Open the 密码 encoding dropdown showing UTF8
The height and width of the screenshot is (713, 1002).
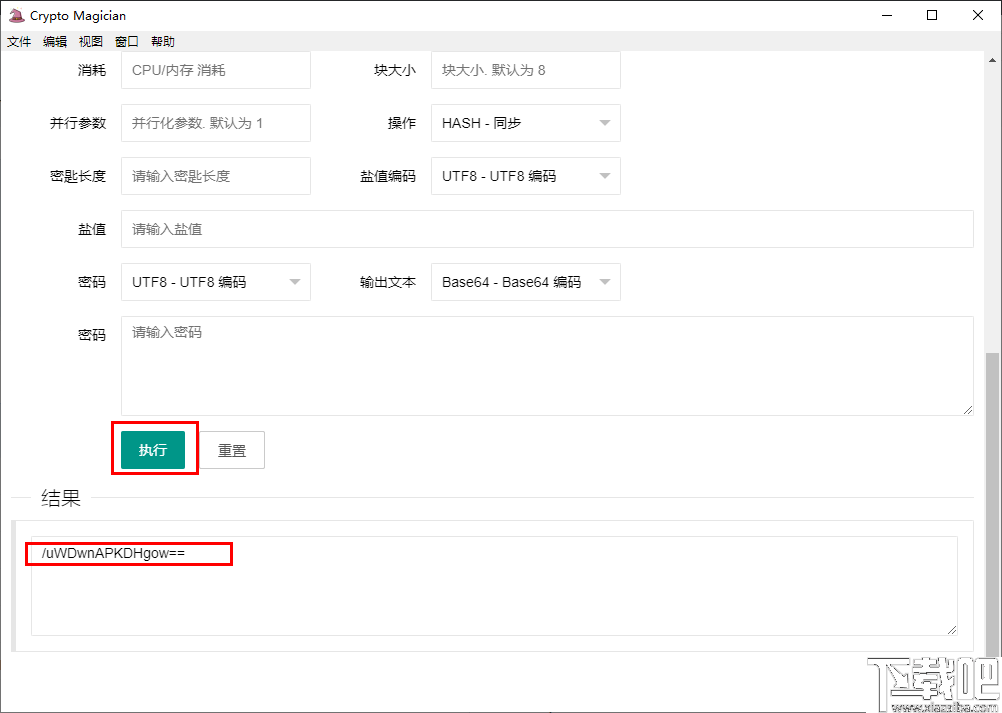pyautogui.click(x=215, y=281)
